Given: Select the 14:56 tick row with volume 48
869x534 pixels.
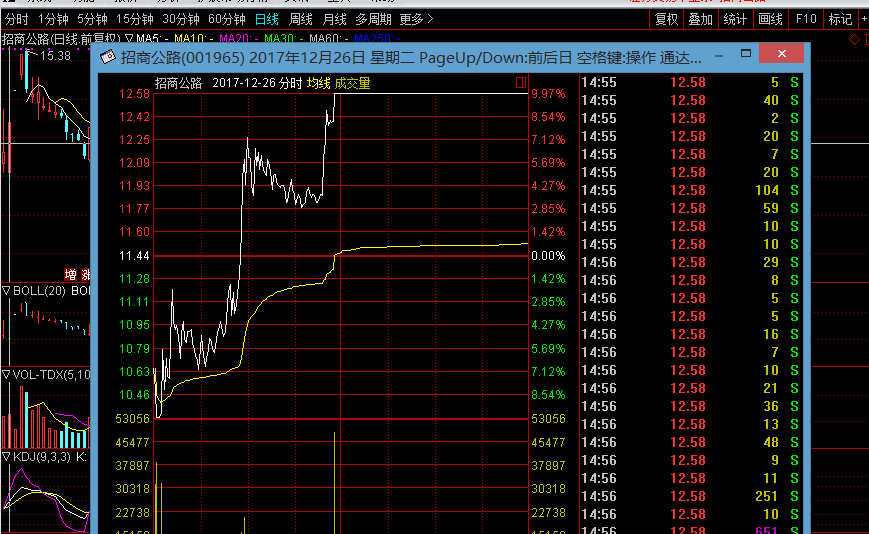Looking at the screenshot, I should [690, 442].
